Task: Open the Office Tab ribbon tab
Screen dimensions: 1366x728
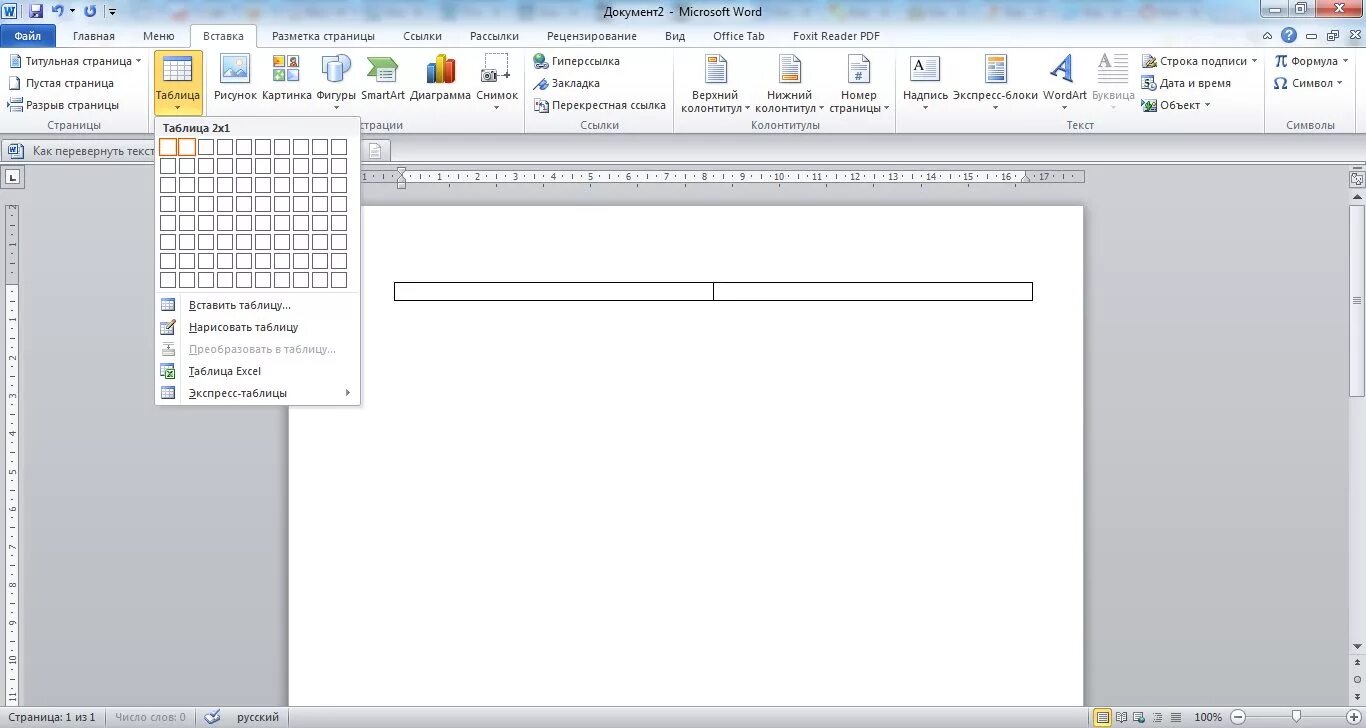Action: [x=739, y=36]
